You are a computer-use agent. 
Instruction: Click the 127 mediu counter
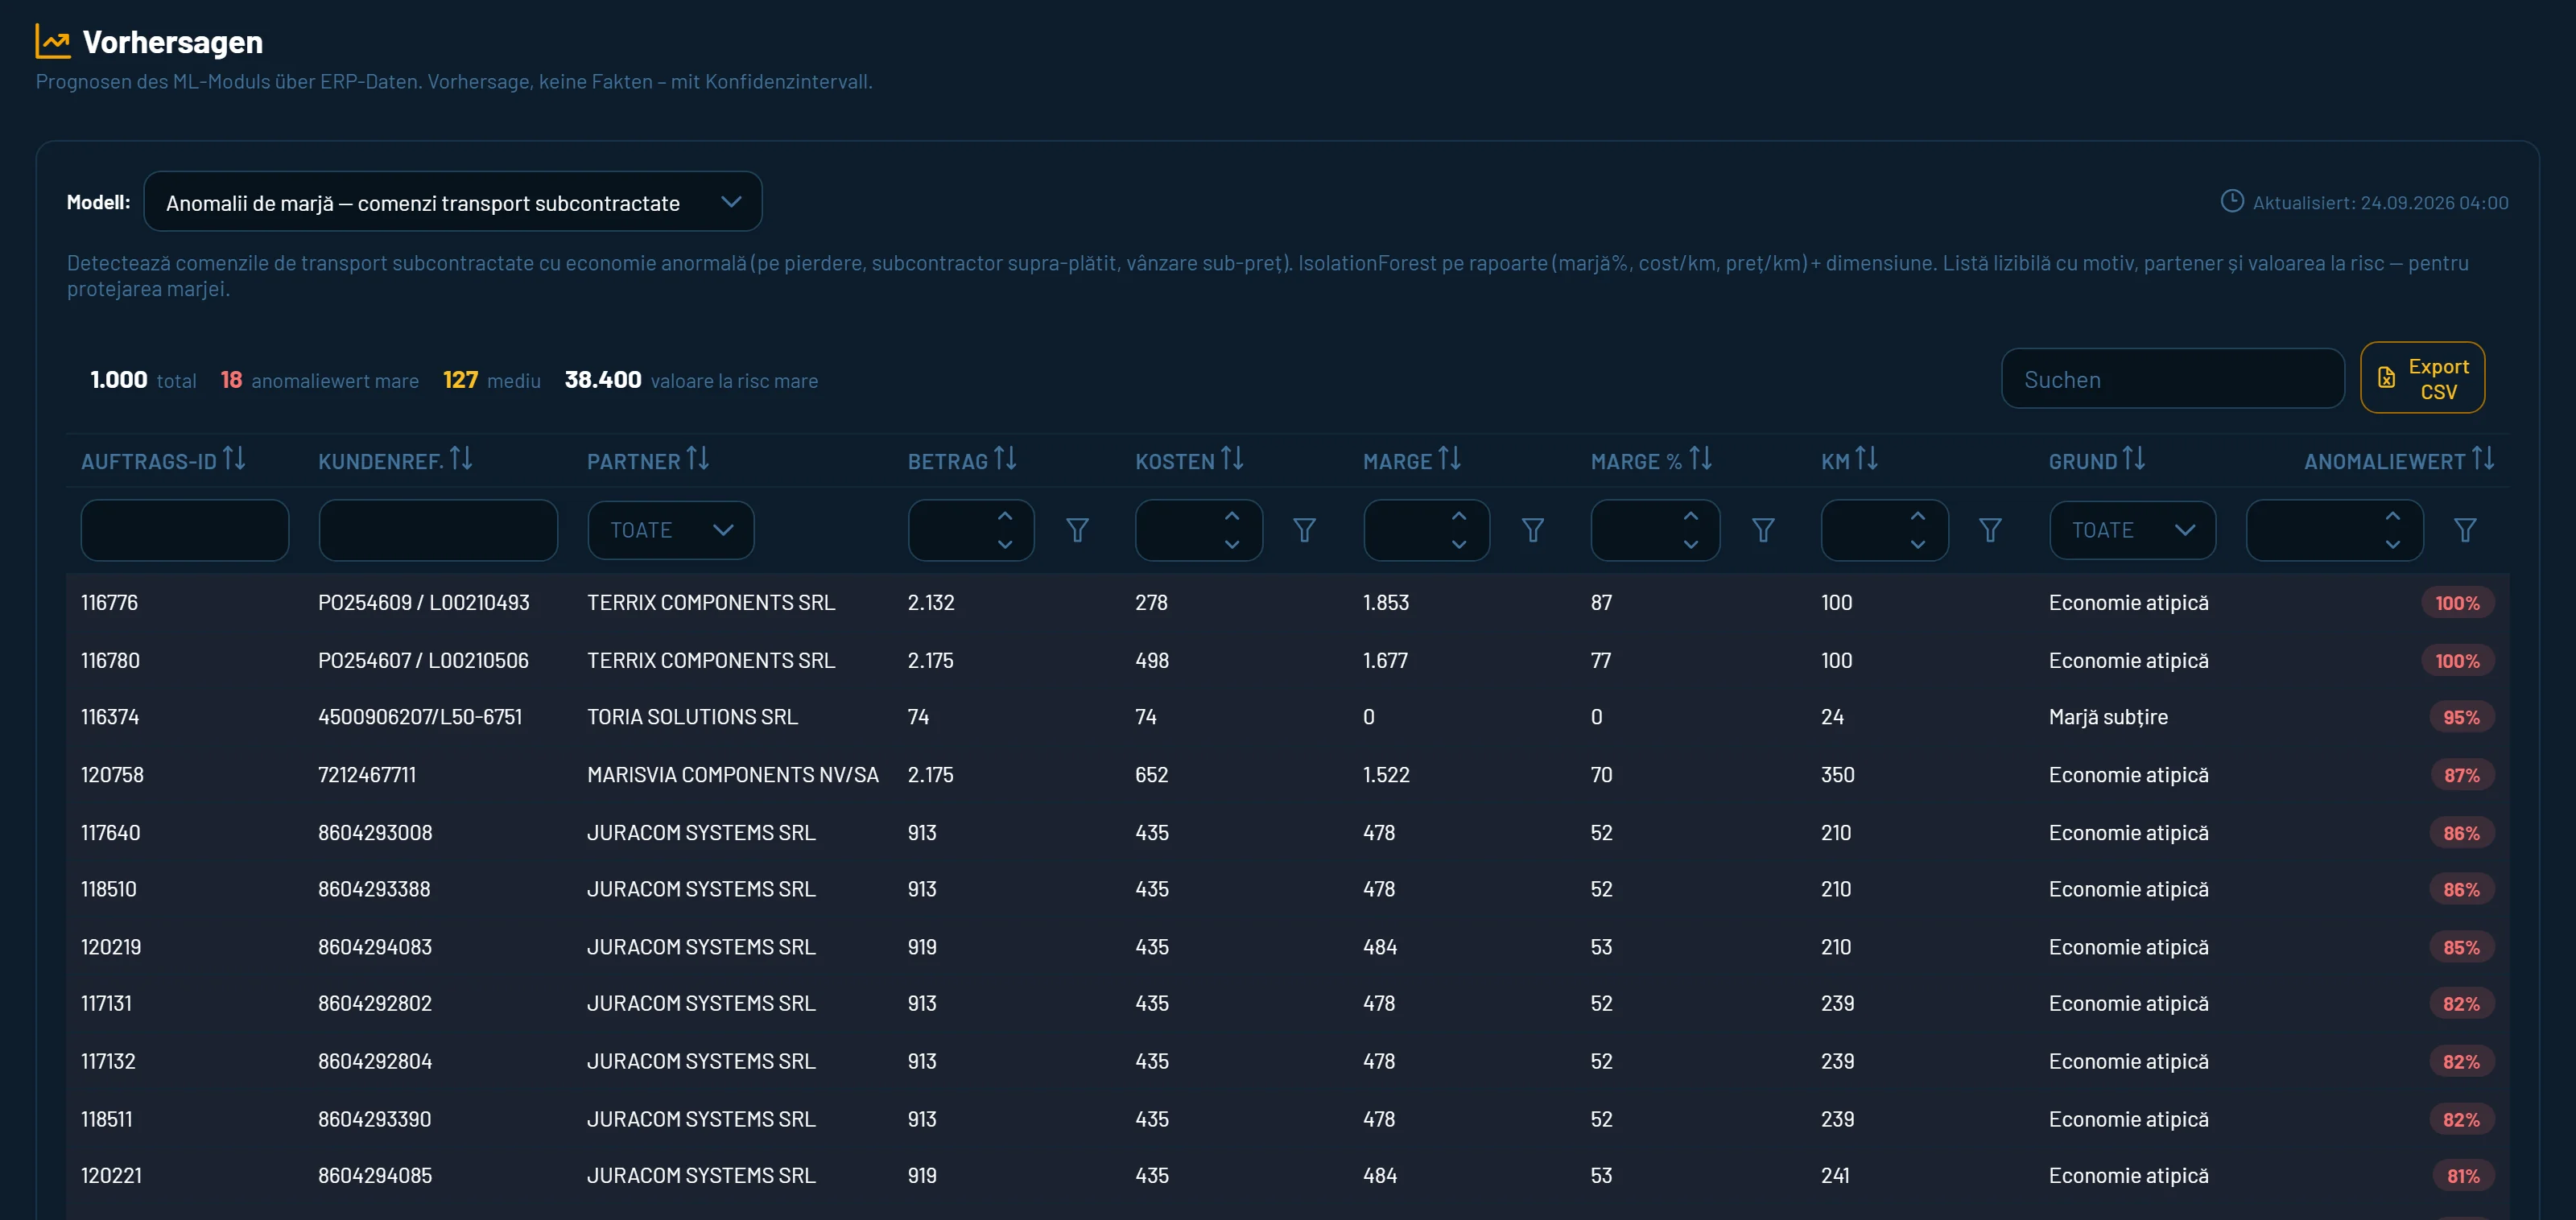coord(491,380)
